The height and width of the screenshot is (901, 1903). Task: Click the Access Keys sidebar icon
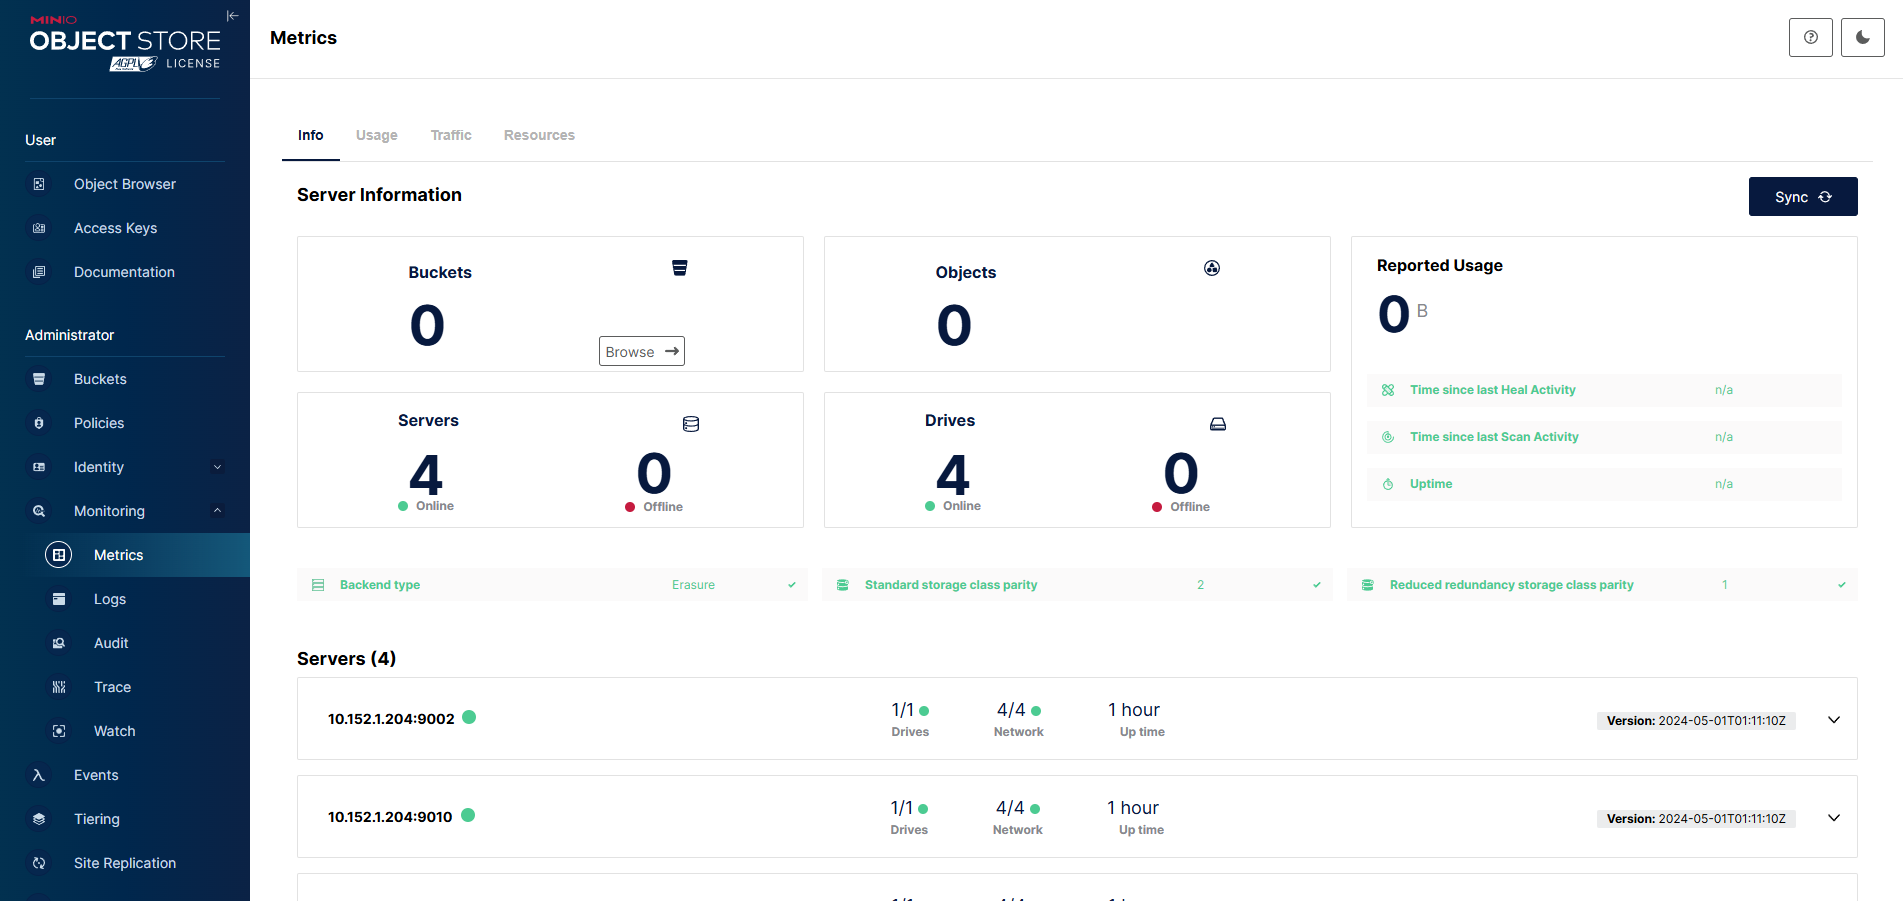39,228
